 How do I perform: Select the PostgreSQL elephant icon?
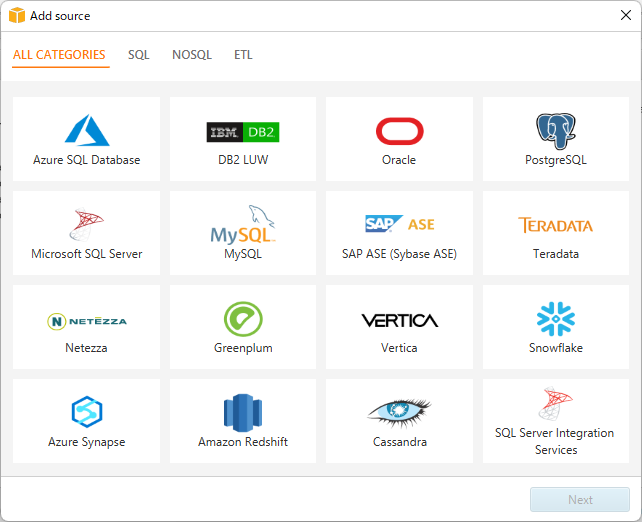tap(556, 131)
